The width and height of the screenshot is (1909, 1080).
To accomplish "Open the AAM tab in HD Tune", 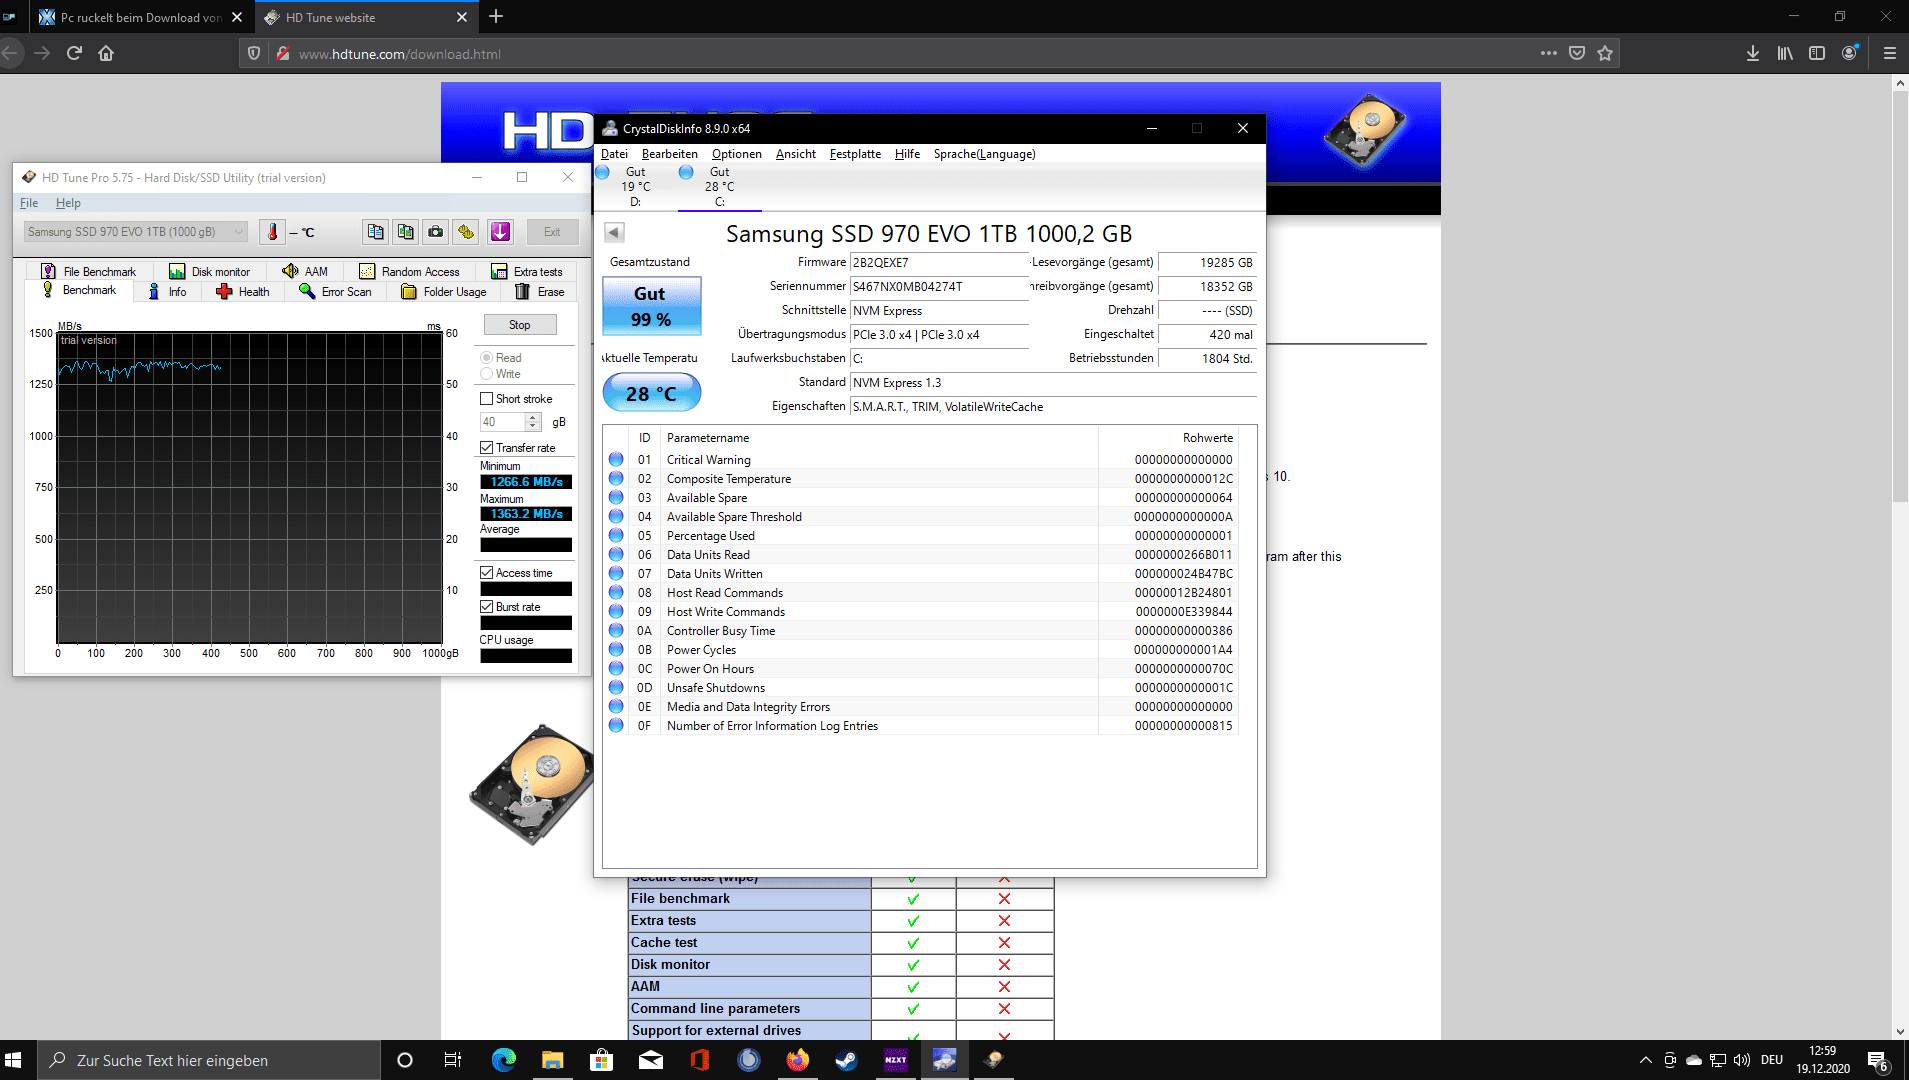I will [305, 271].
